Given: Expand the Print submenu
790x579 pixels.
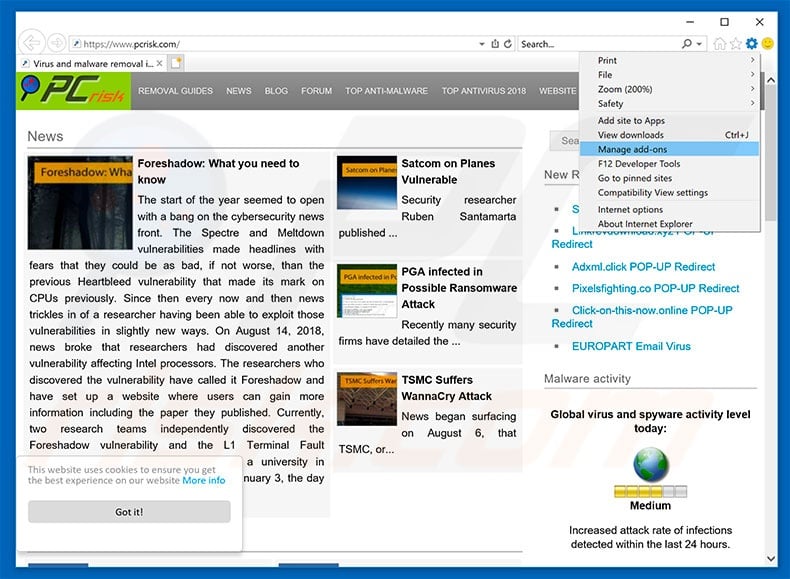Looking at the screenshot, I should click(x=753, y=60).
